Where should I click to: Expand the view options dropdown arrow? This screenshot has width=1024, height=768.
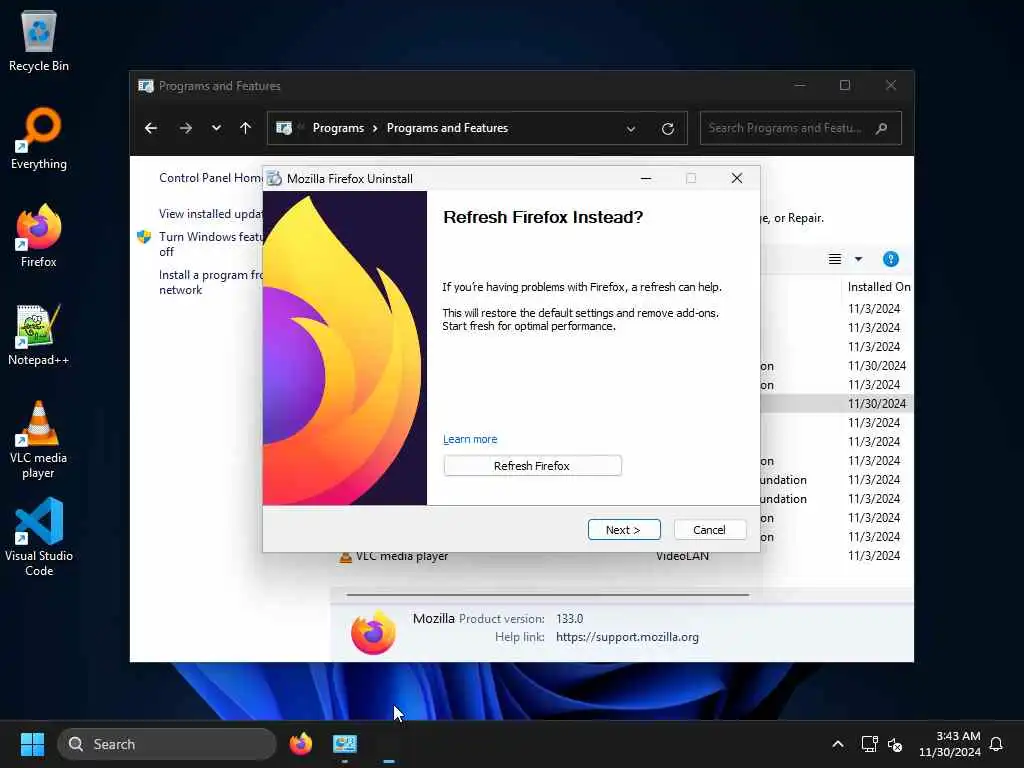click(x=859, y=259)
